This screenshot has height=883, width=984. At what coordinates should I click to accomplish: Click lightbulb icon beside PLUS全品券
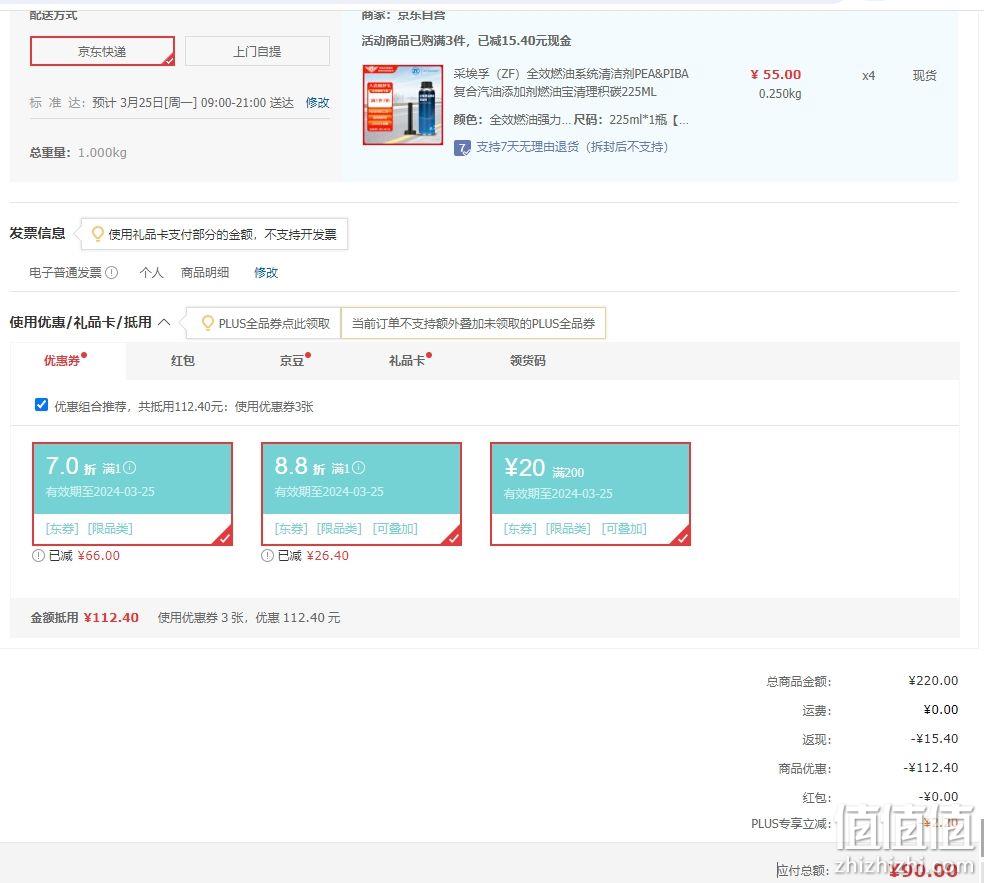point(207,323)
